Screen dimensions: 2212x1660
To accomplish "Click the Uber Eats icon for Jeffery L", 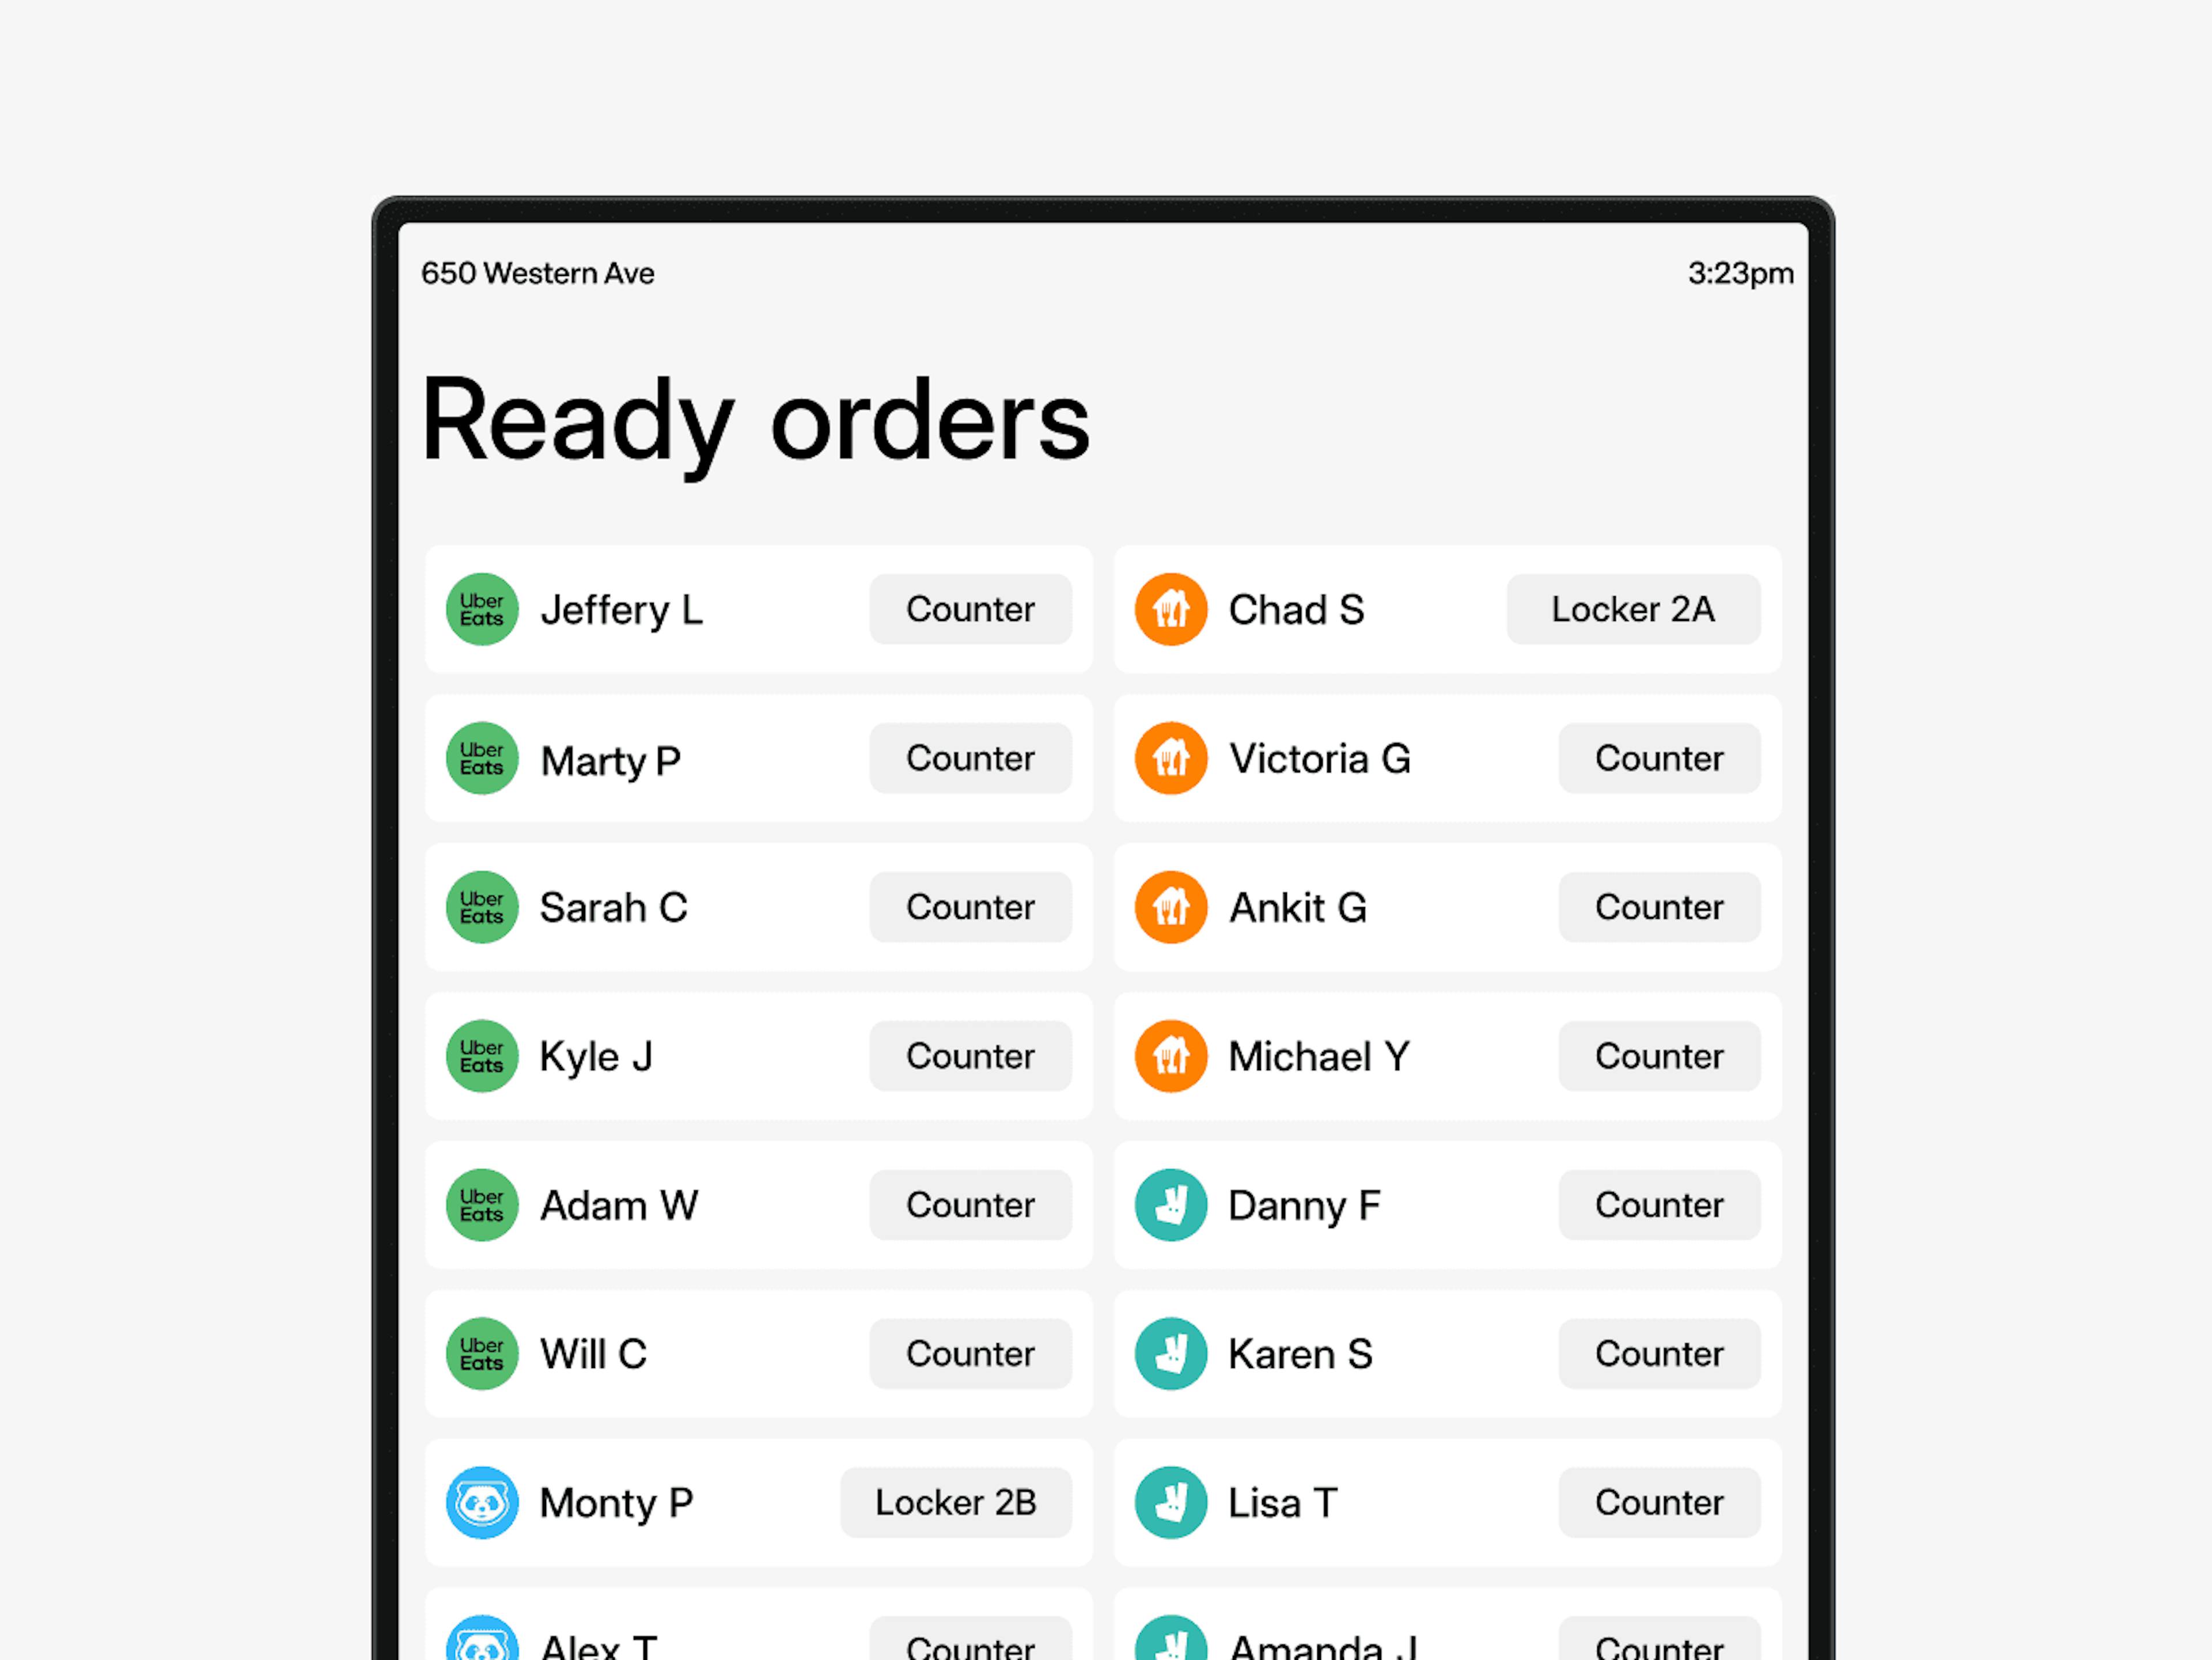I will pos(483,609).
